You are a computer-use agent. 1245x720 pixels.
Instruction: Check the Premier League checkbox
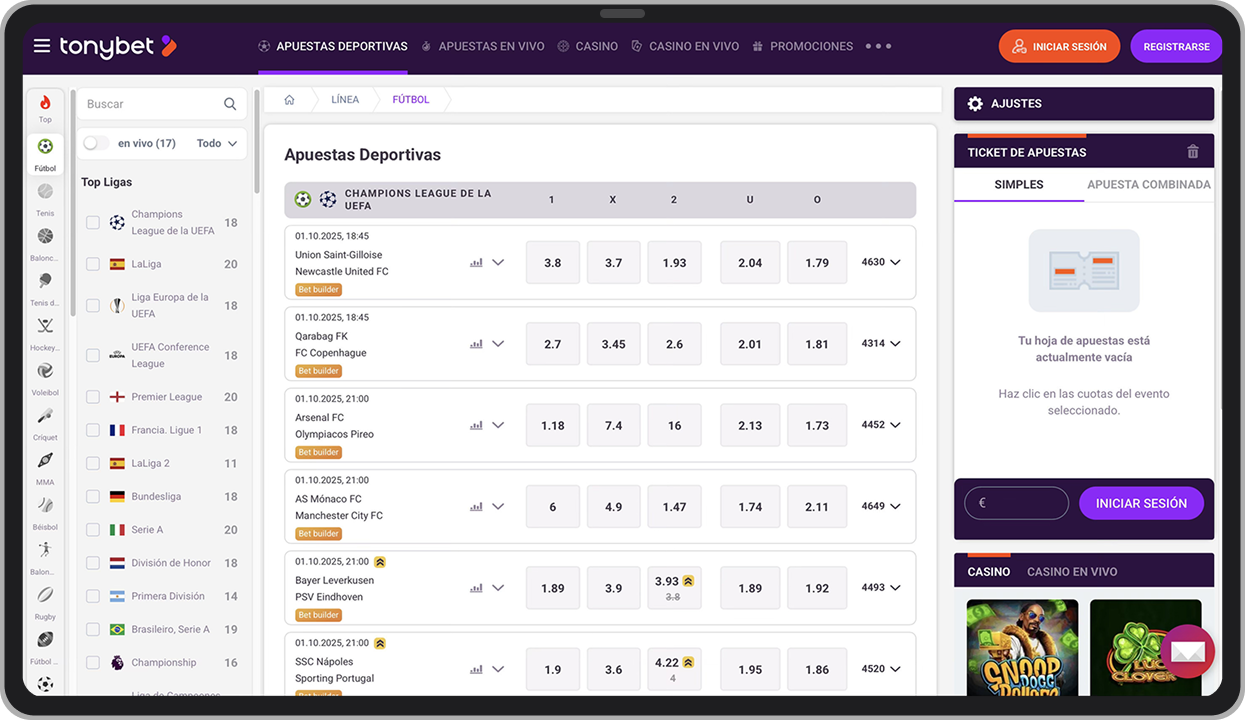point(93,397)
